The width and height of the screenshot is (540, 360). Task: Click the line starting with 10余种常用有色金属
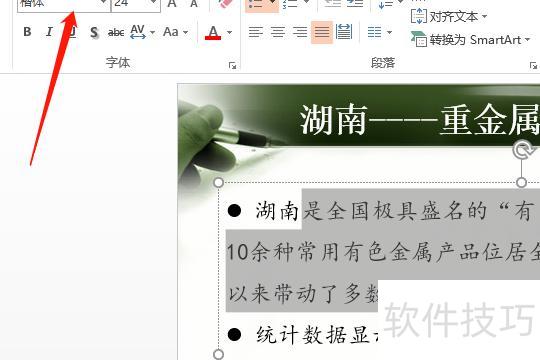pyautogui.click(x=383, y=252)
